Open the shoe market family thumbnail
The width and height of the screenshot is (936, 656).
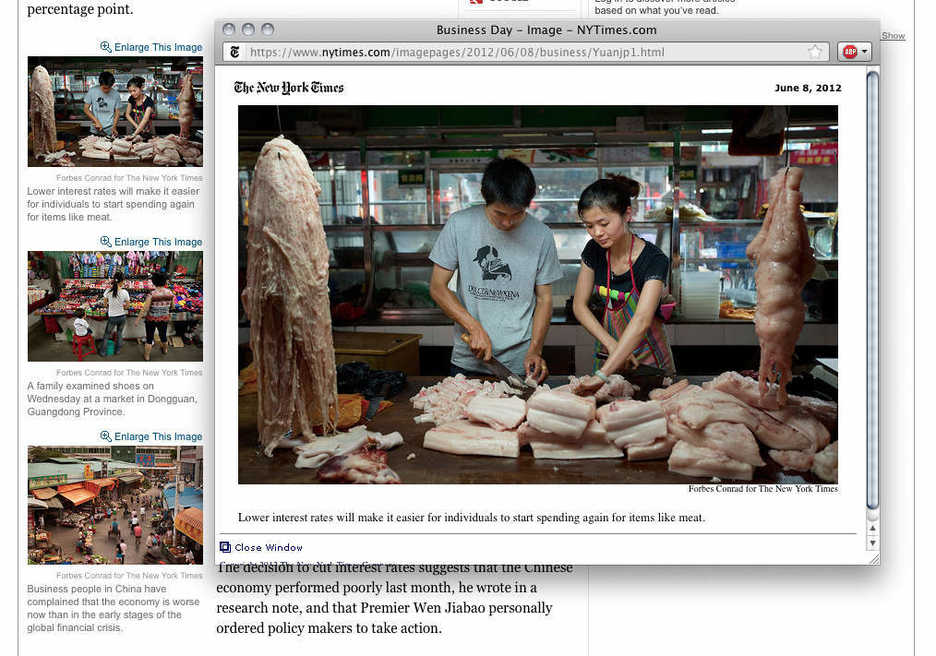(x=115, y=306)
